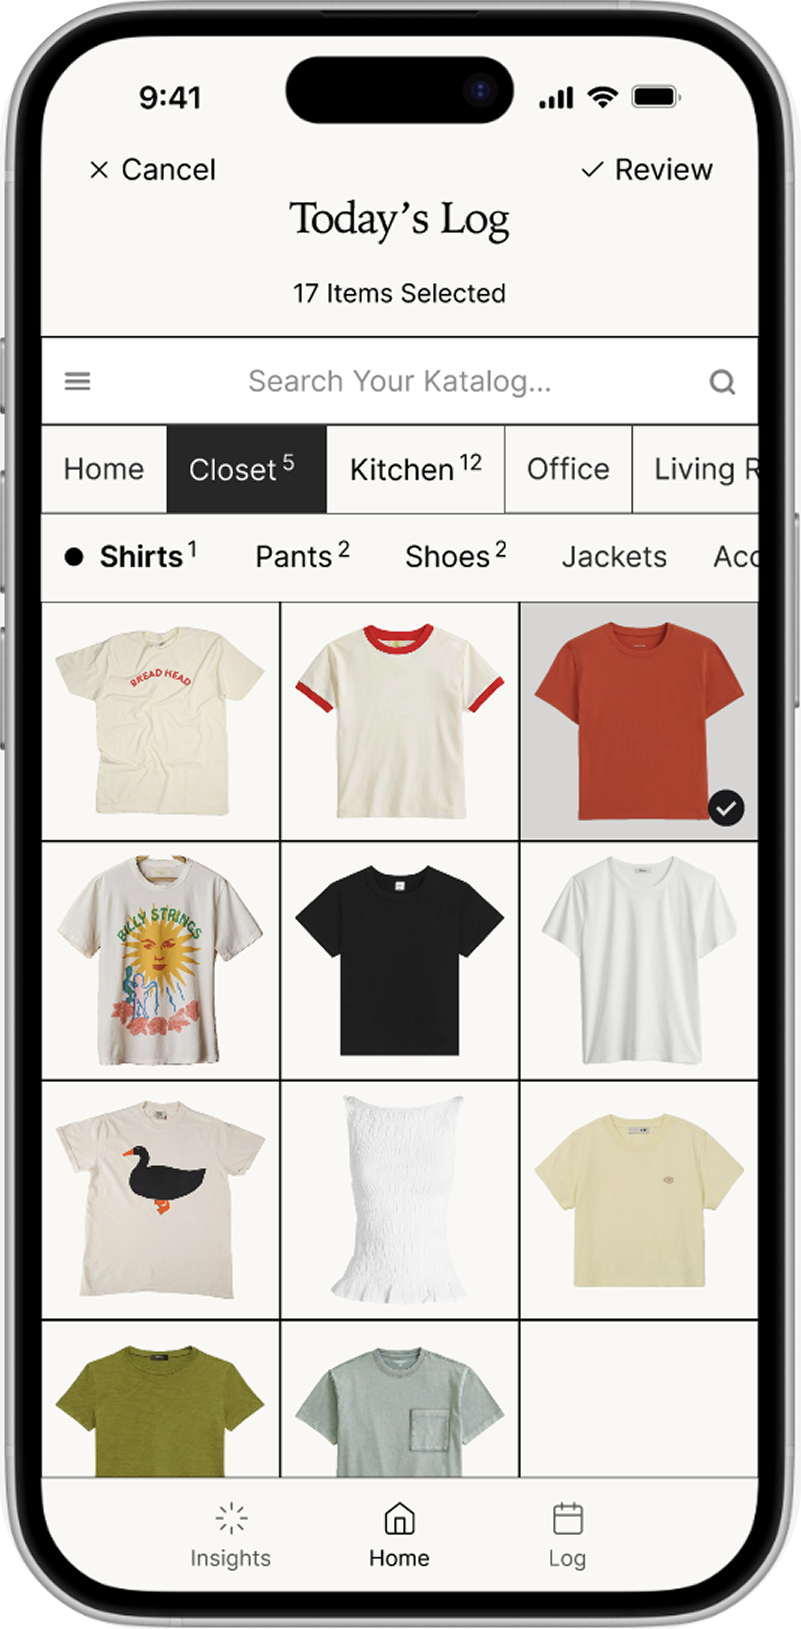Viewport: 801px width, 1629px height.
Task: Go to Home in bottom navigation
Action: 399,1535
